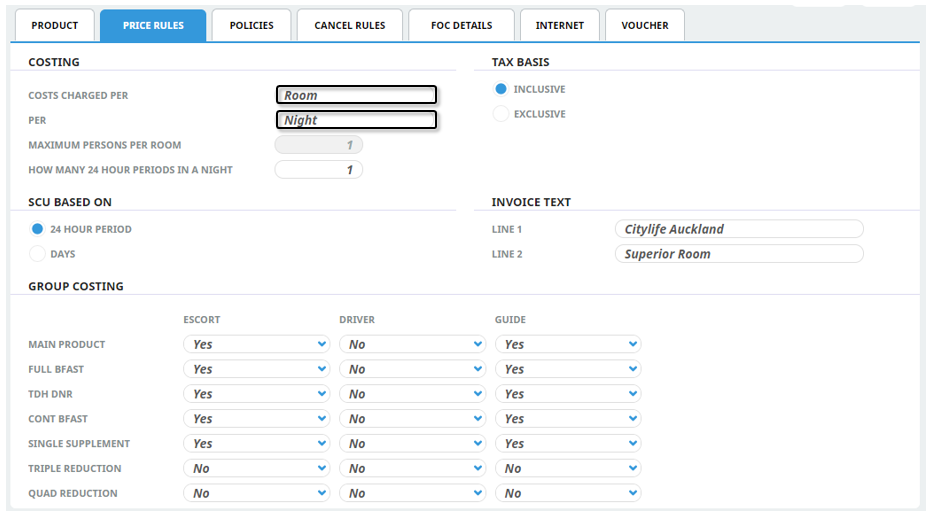Open Single Supplement Escort dropdown
The height and width of the screenshot is (519, 931).
[257, 443]
